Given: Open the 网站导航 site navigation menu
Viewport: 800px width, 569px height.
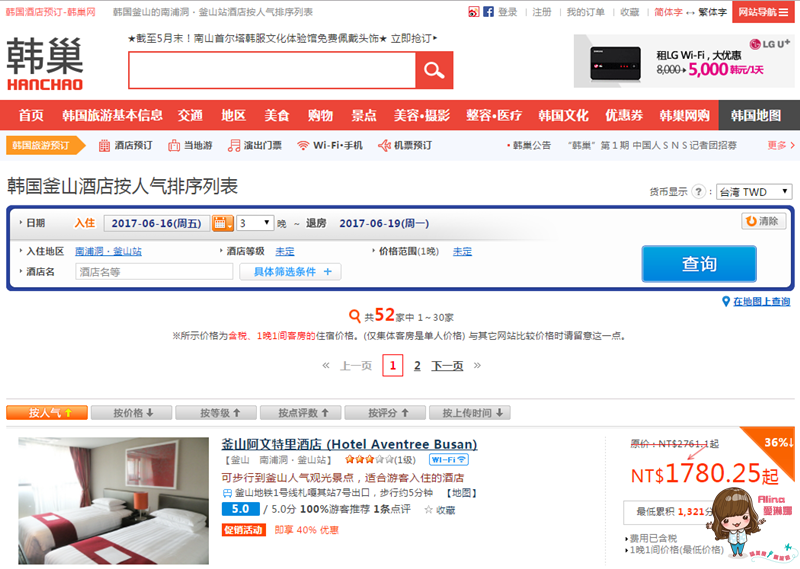Looking at the screenshot, I should [763, 12].
